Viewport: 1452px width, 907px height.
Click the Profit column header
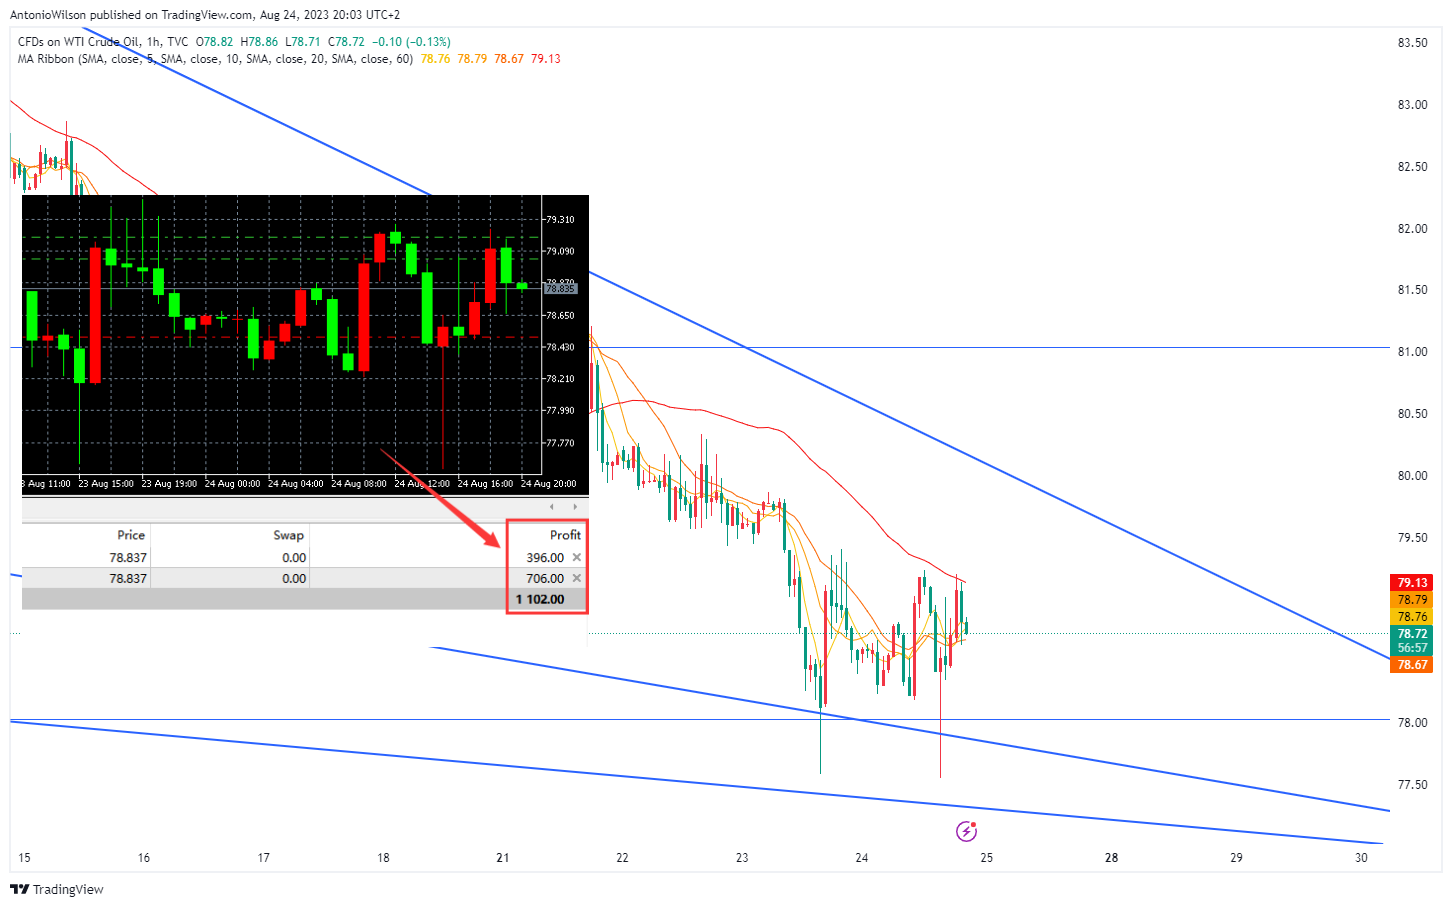point(565,535)
